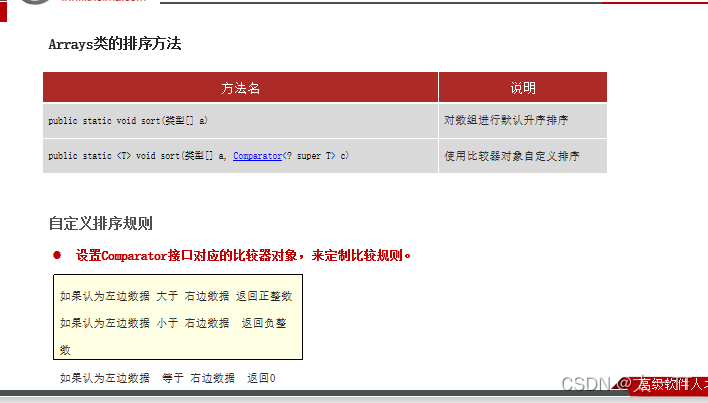Select cell 'public static void sort(类型[] a)'
Screen dimensions: 708x403
(x=241, y=120)
